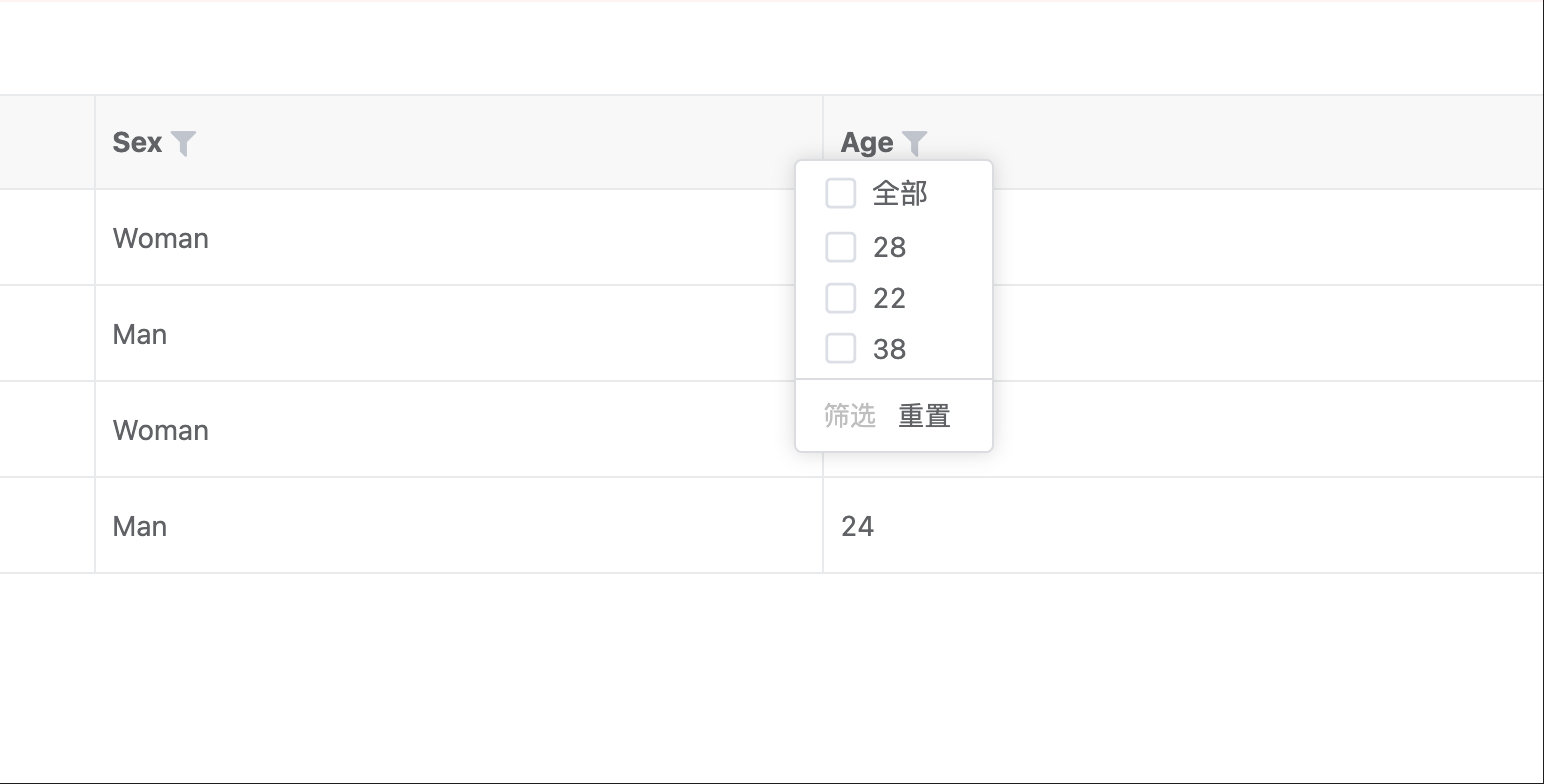This screenshot has width=1544, height=784.
Task: Pick the 38 option label in filter dropdown
Action: pos(889,349)
